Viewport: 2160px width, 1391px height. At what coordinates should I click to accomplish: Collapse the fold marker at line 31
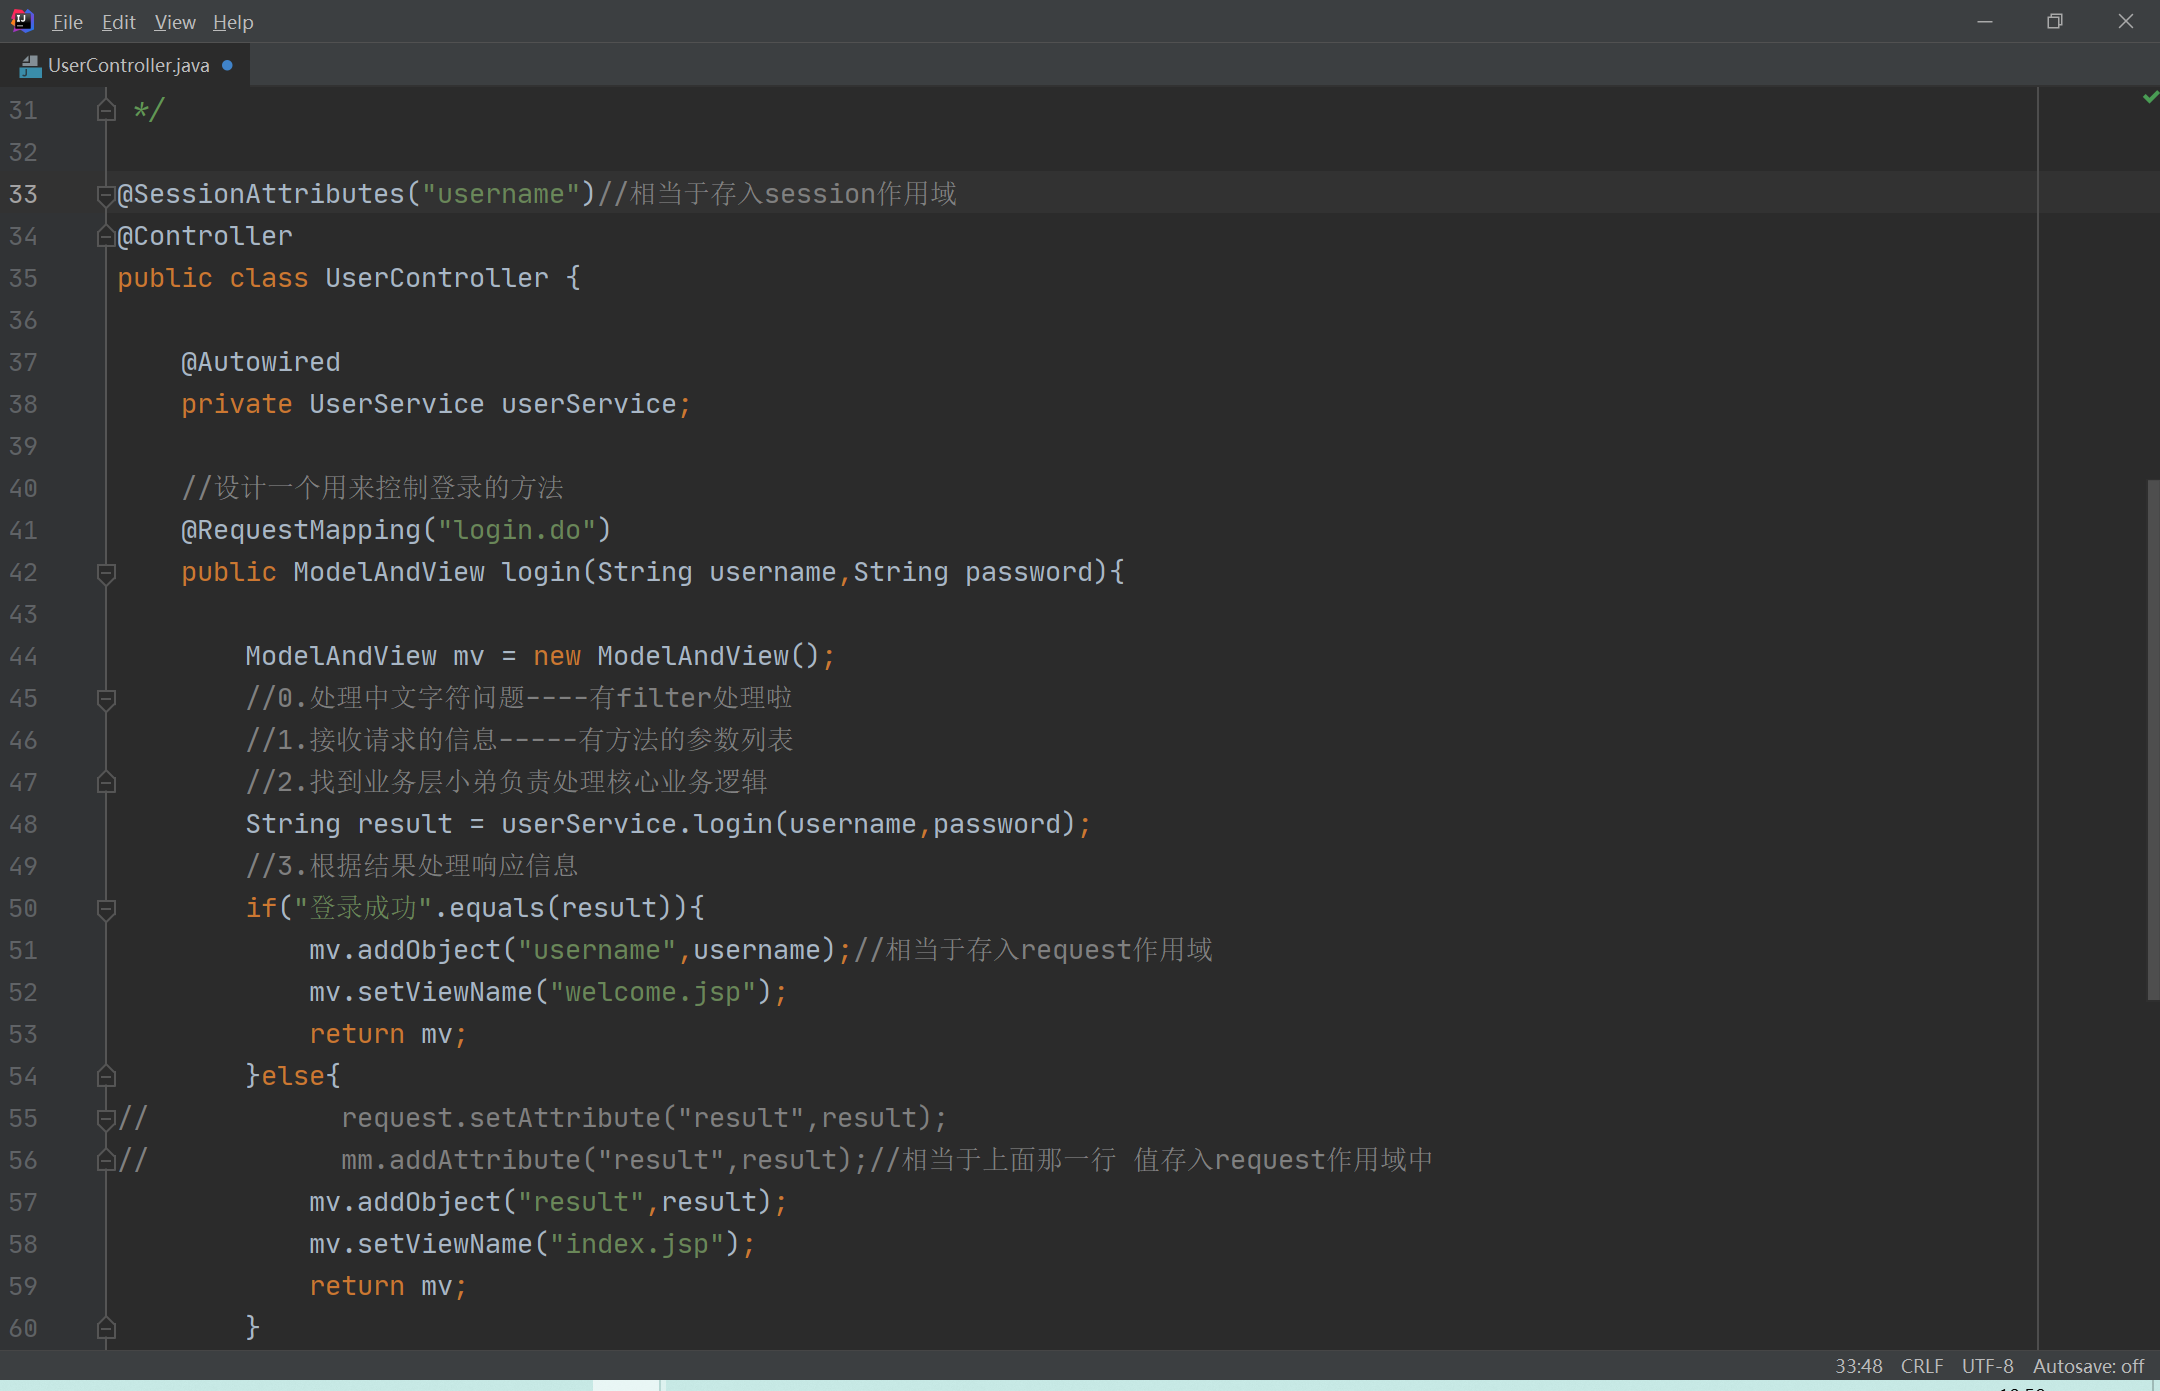106,110
